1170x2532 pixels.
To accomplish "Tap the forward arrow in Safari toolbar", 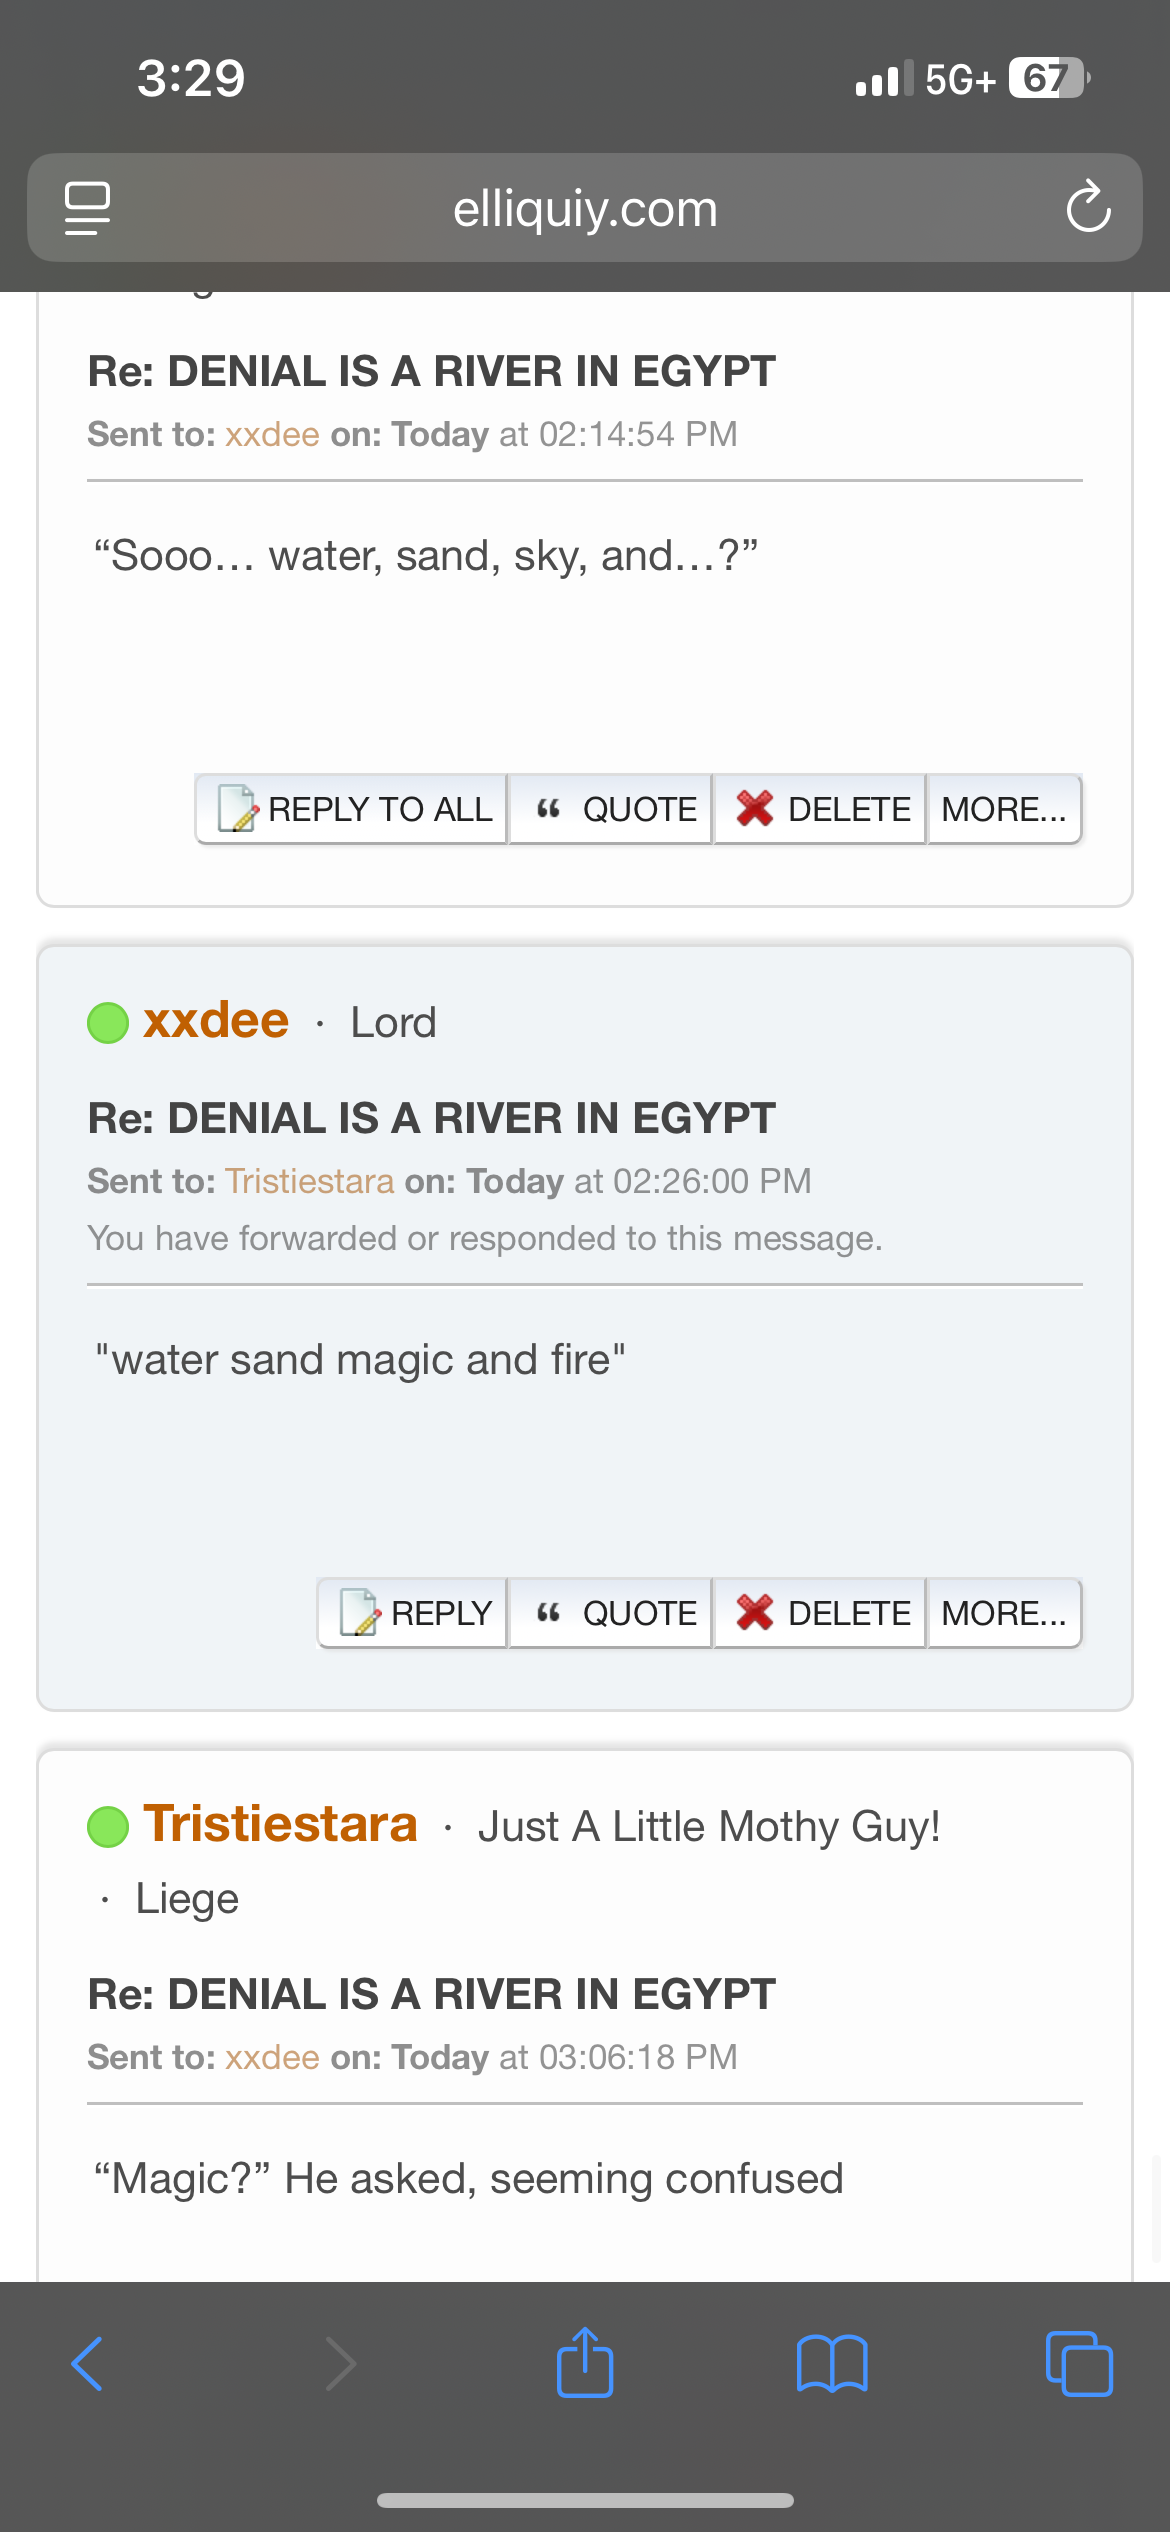I will pyautogui.click(x=341, y=2364).
